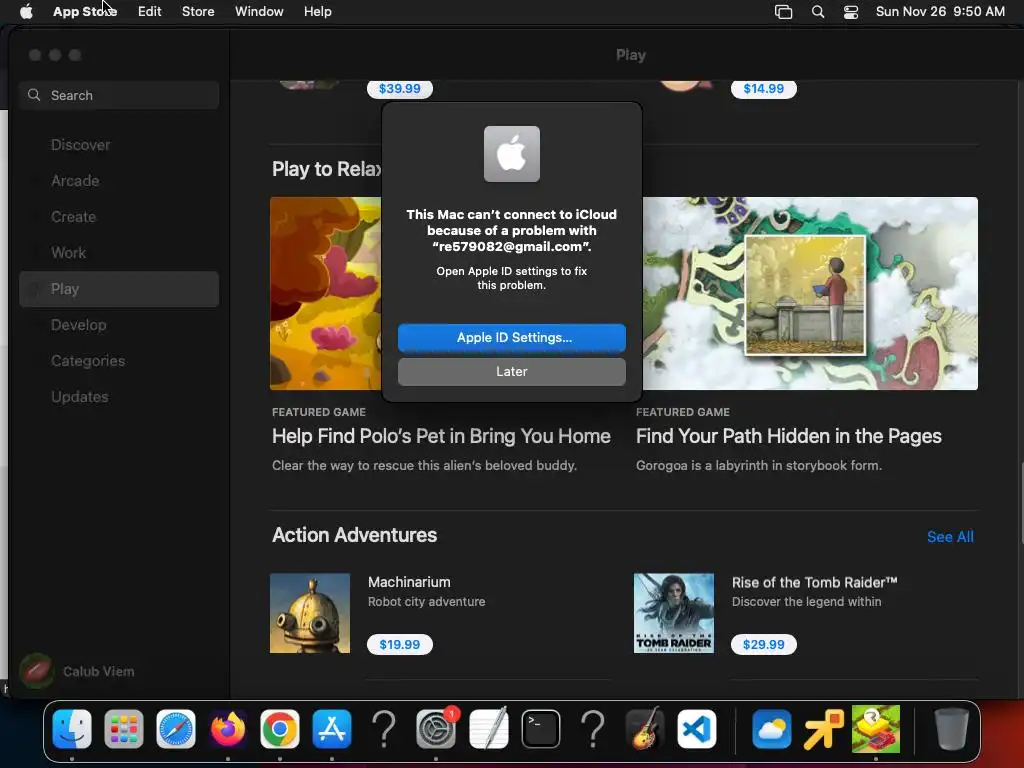1024x768 pixels.
Task: Open the green game icon in dock
Action: click(876, 729)
